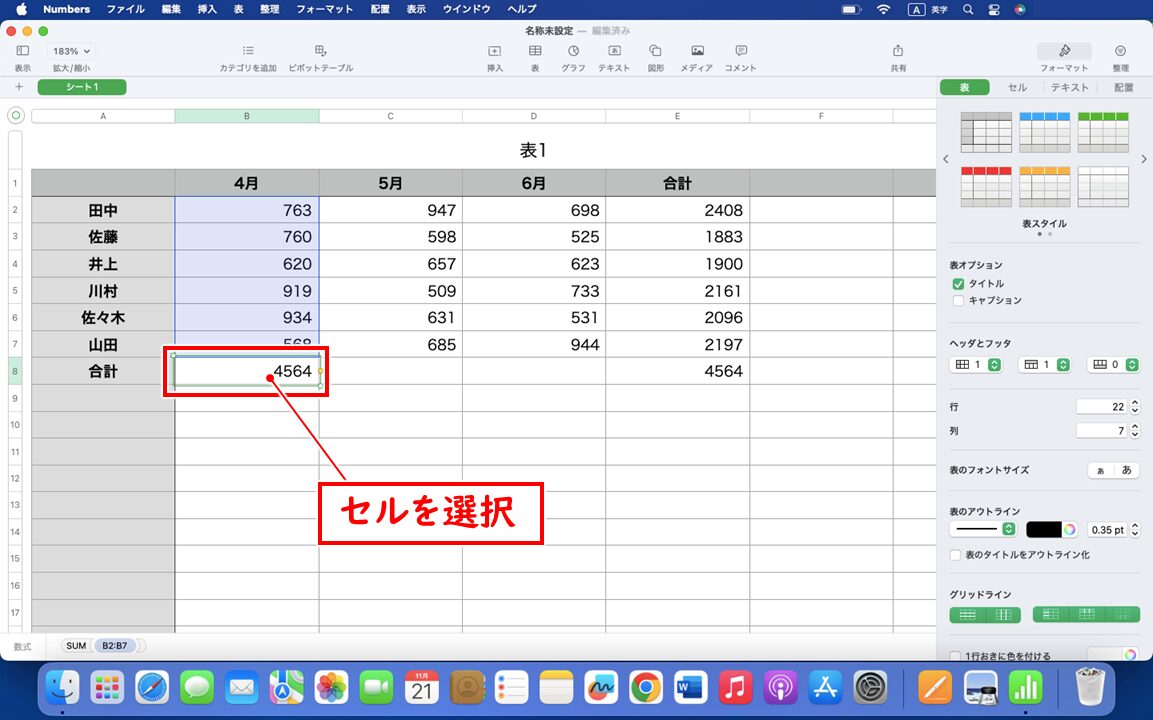The image size is (1153, 720).
Task: Open the ピボットテーブル creation tool
Action: point(322,56)
